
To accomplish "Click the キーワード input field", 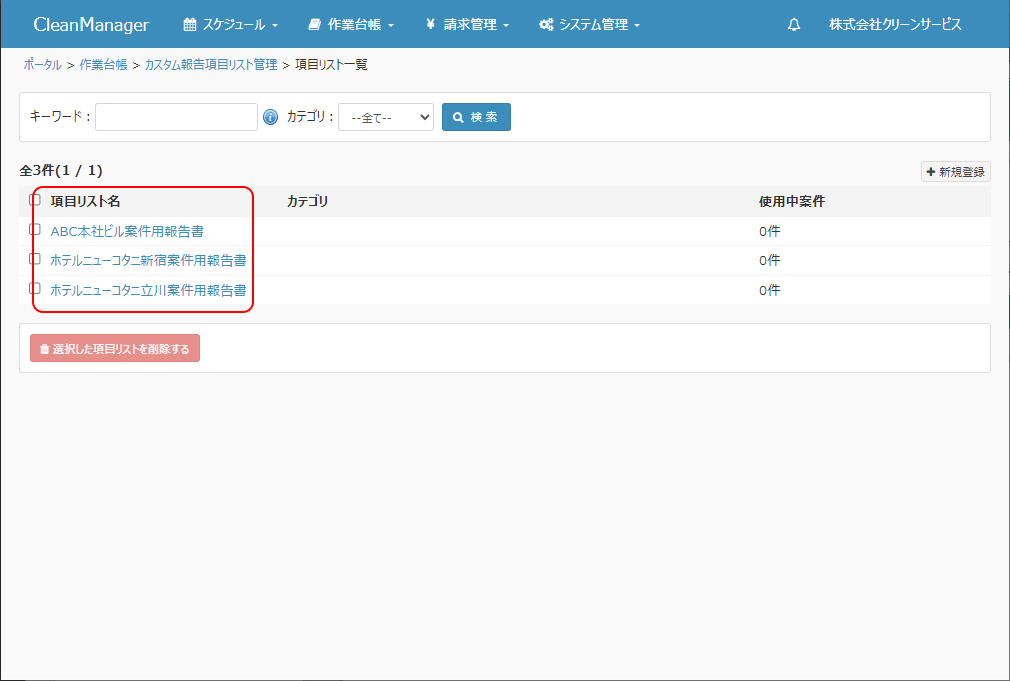I will (x=176, y=117).
